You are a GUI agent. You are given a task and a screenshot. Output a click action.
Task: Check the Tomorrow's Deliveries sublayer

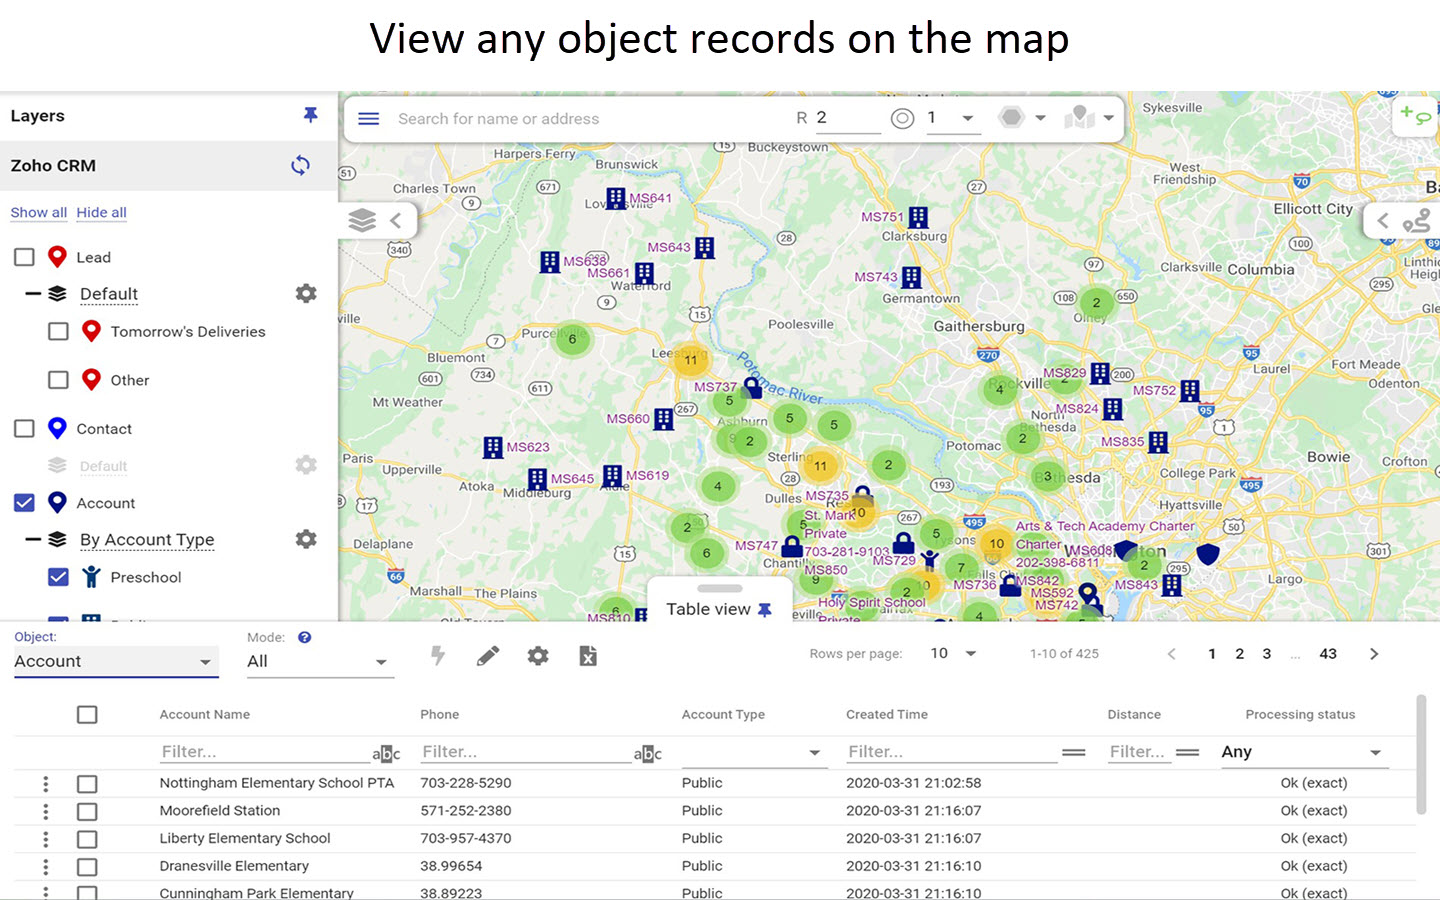(x=58, y=331)
